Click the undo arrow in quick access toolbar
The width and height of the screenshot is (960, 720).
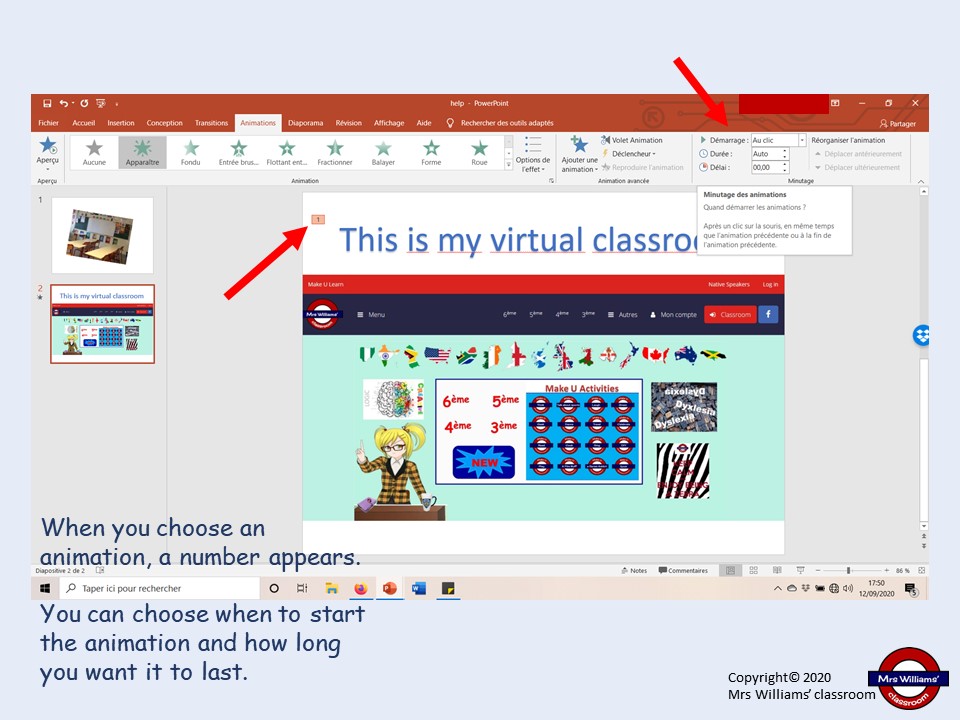[x=64, y=103]
